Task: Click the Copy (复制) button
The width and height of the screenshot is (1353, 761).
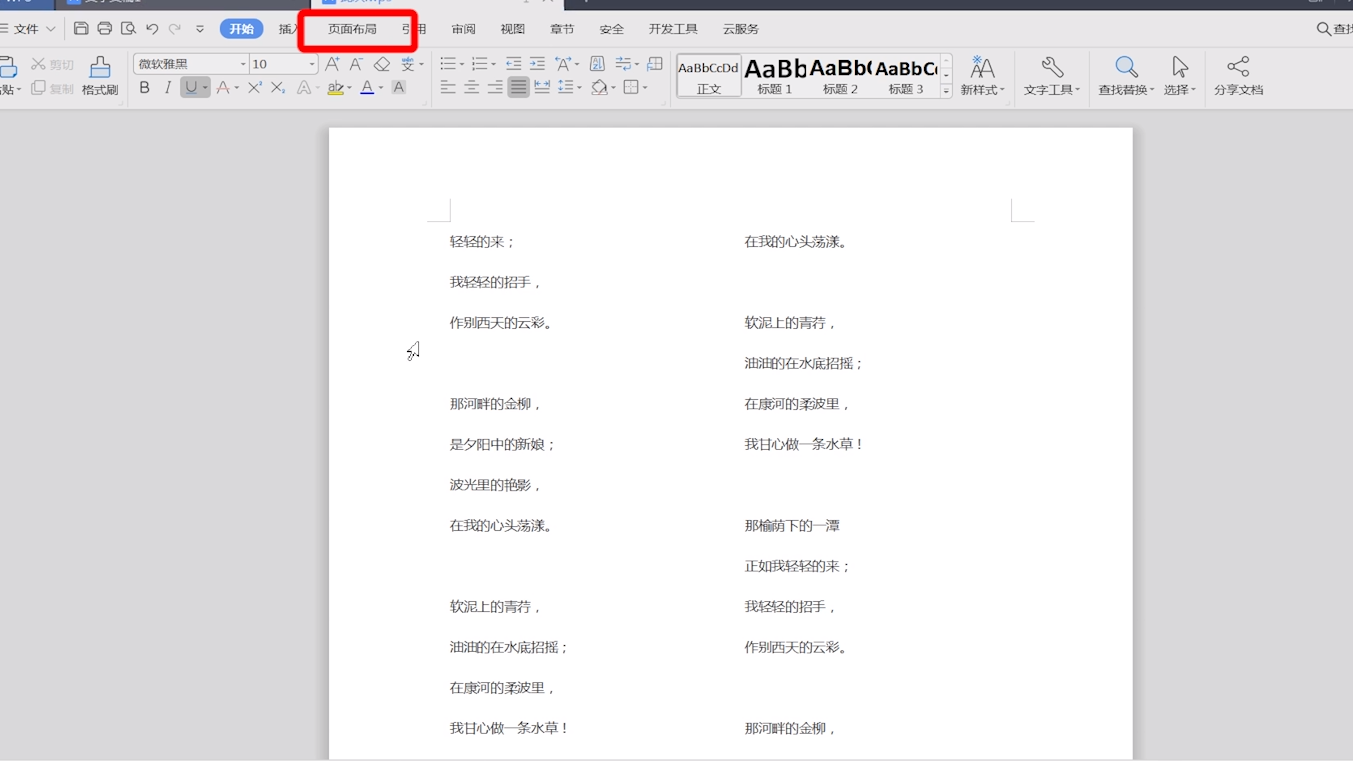Action: pos(52,88)
